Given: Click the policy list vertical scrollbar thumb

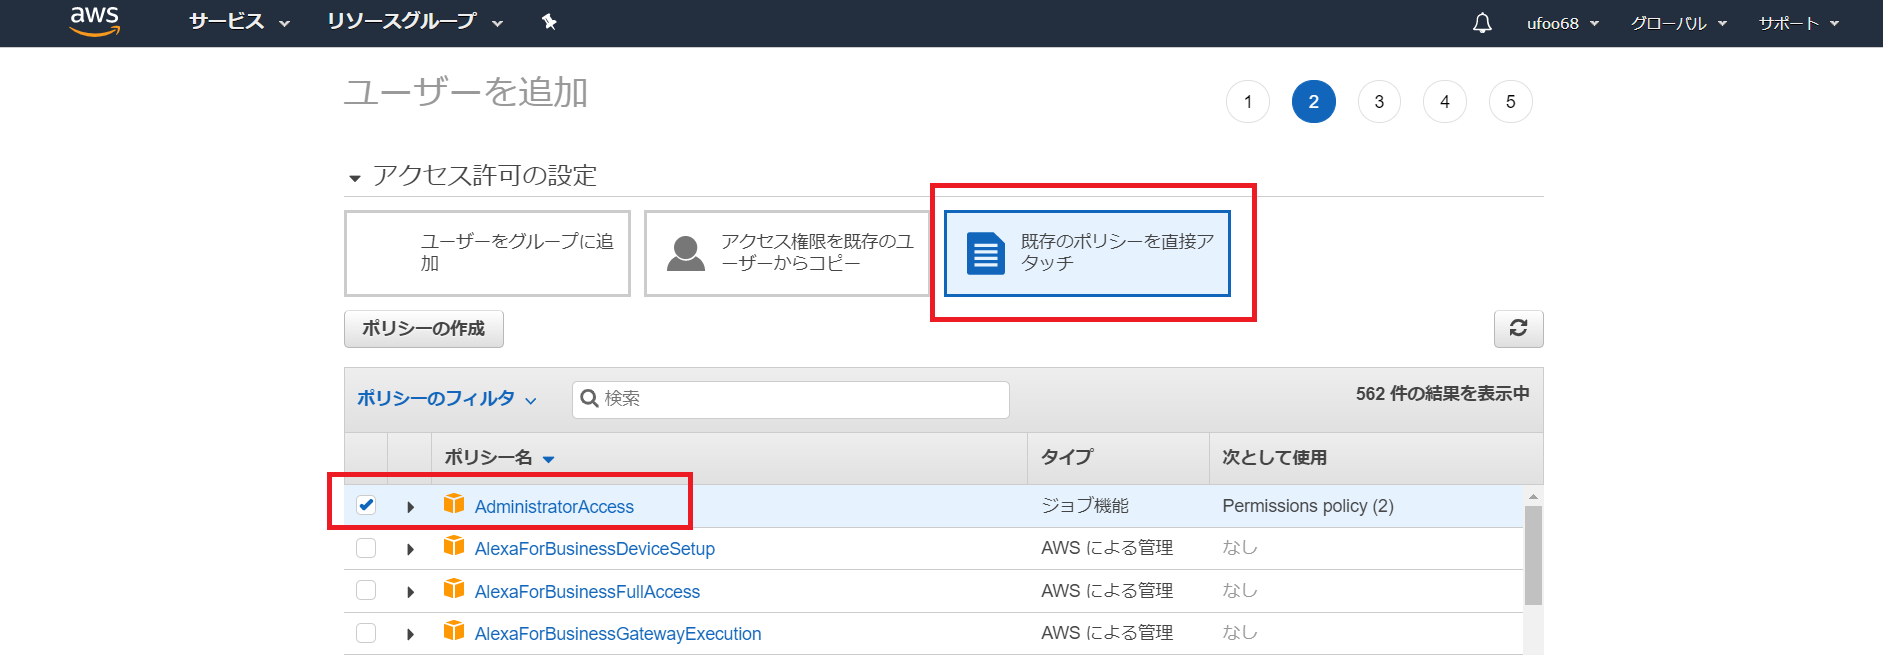Looking at the screenshot, I should tap(1533, 555).
